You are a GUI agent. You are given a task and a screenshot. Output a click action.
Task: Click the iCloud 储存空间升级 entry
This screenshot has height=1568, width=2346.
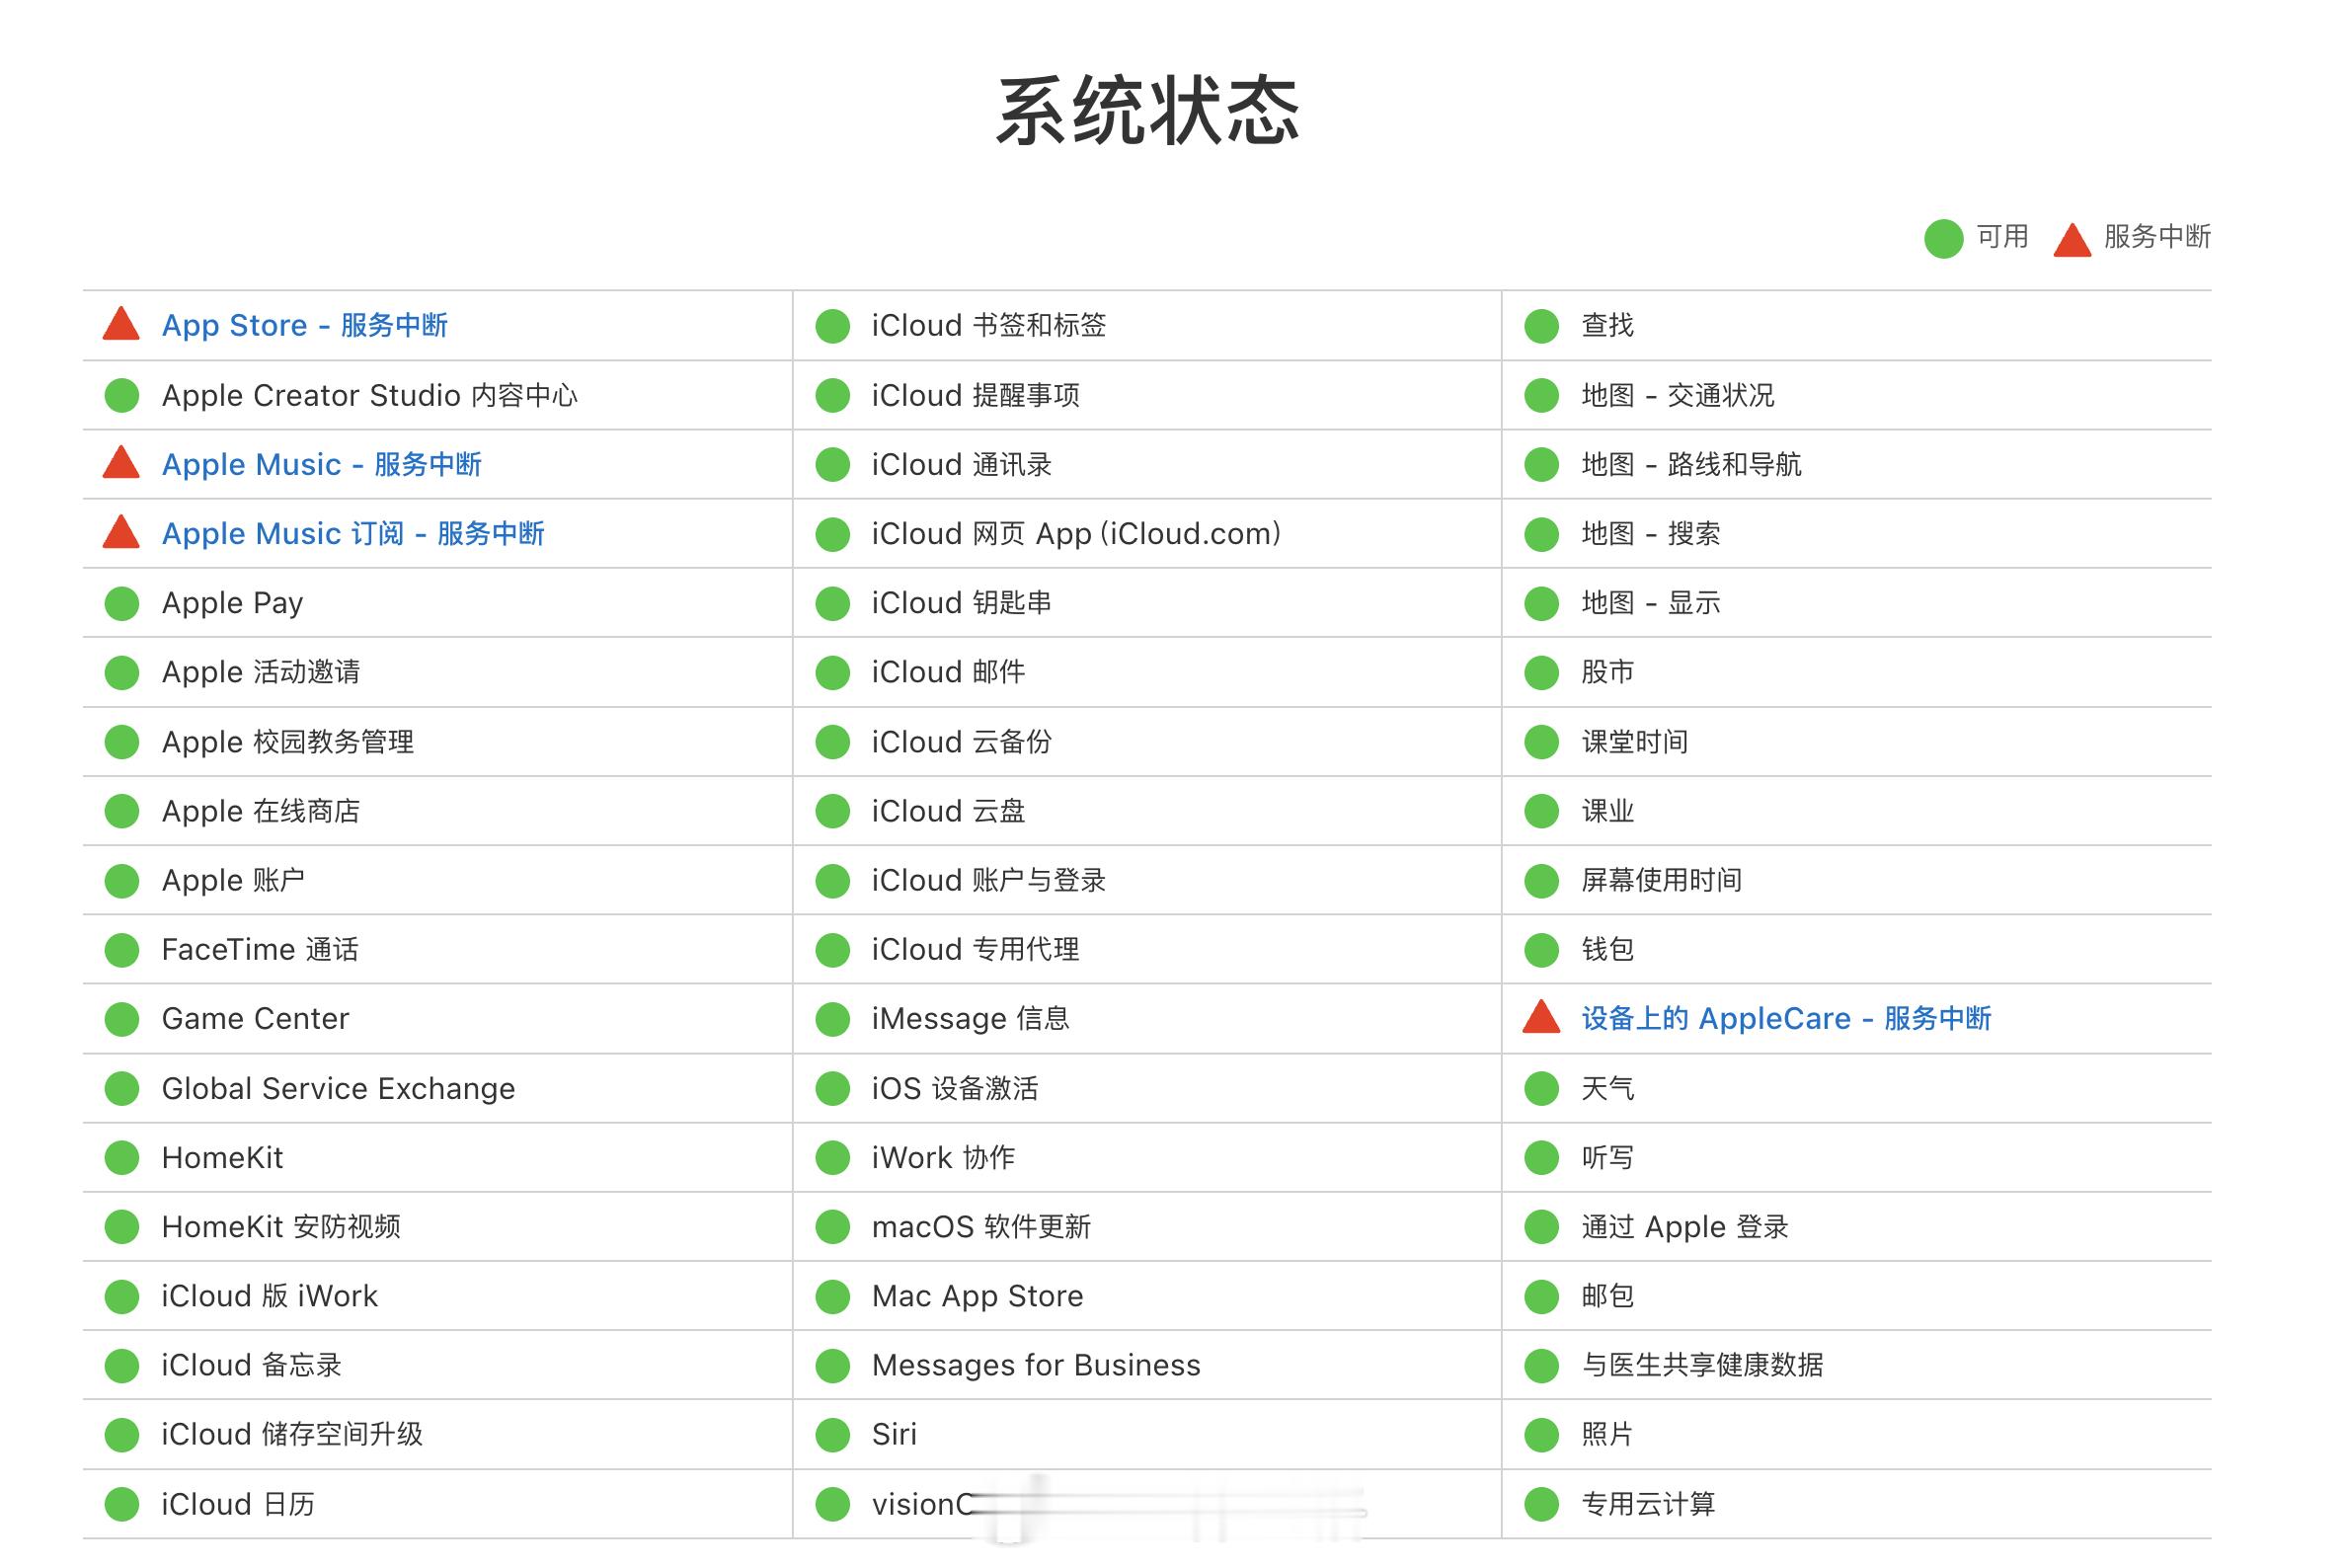292,1435
